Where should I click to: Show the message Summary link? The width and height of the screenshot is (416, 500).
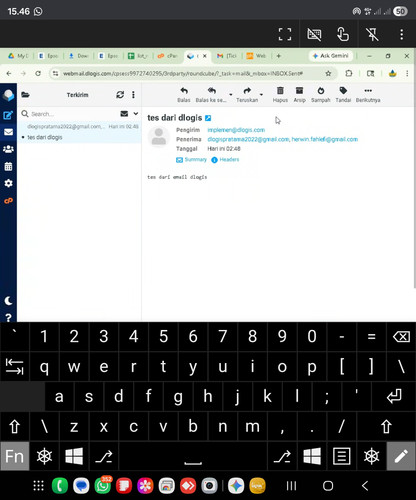click(191, 160)
